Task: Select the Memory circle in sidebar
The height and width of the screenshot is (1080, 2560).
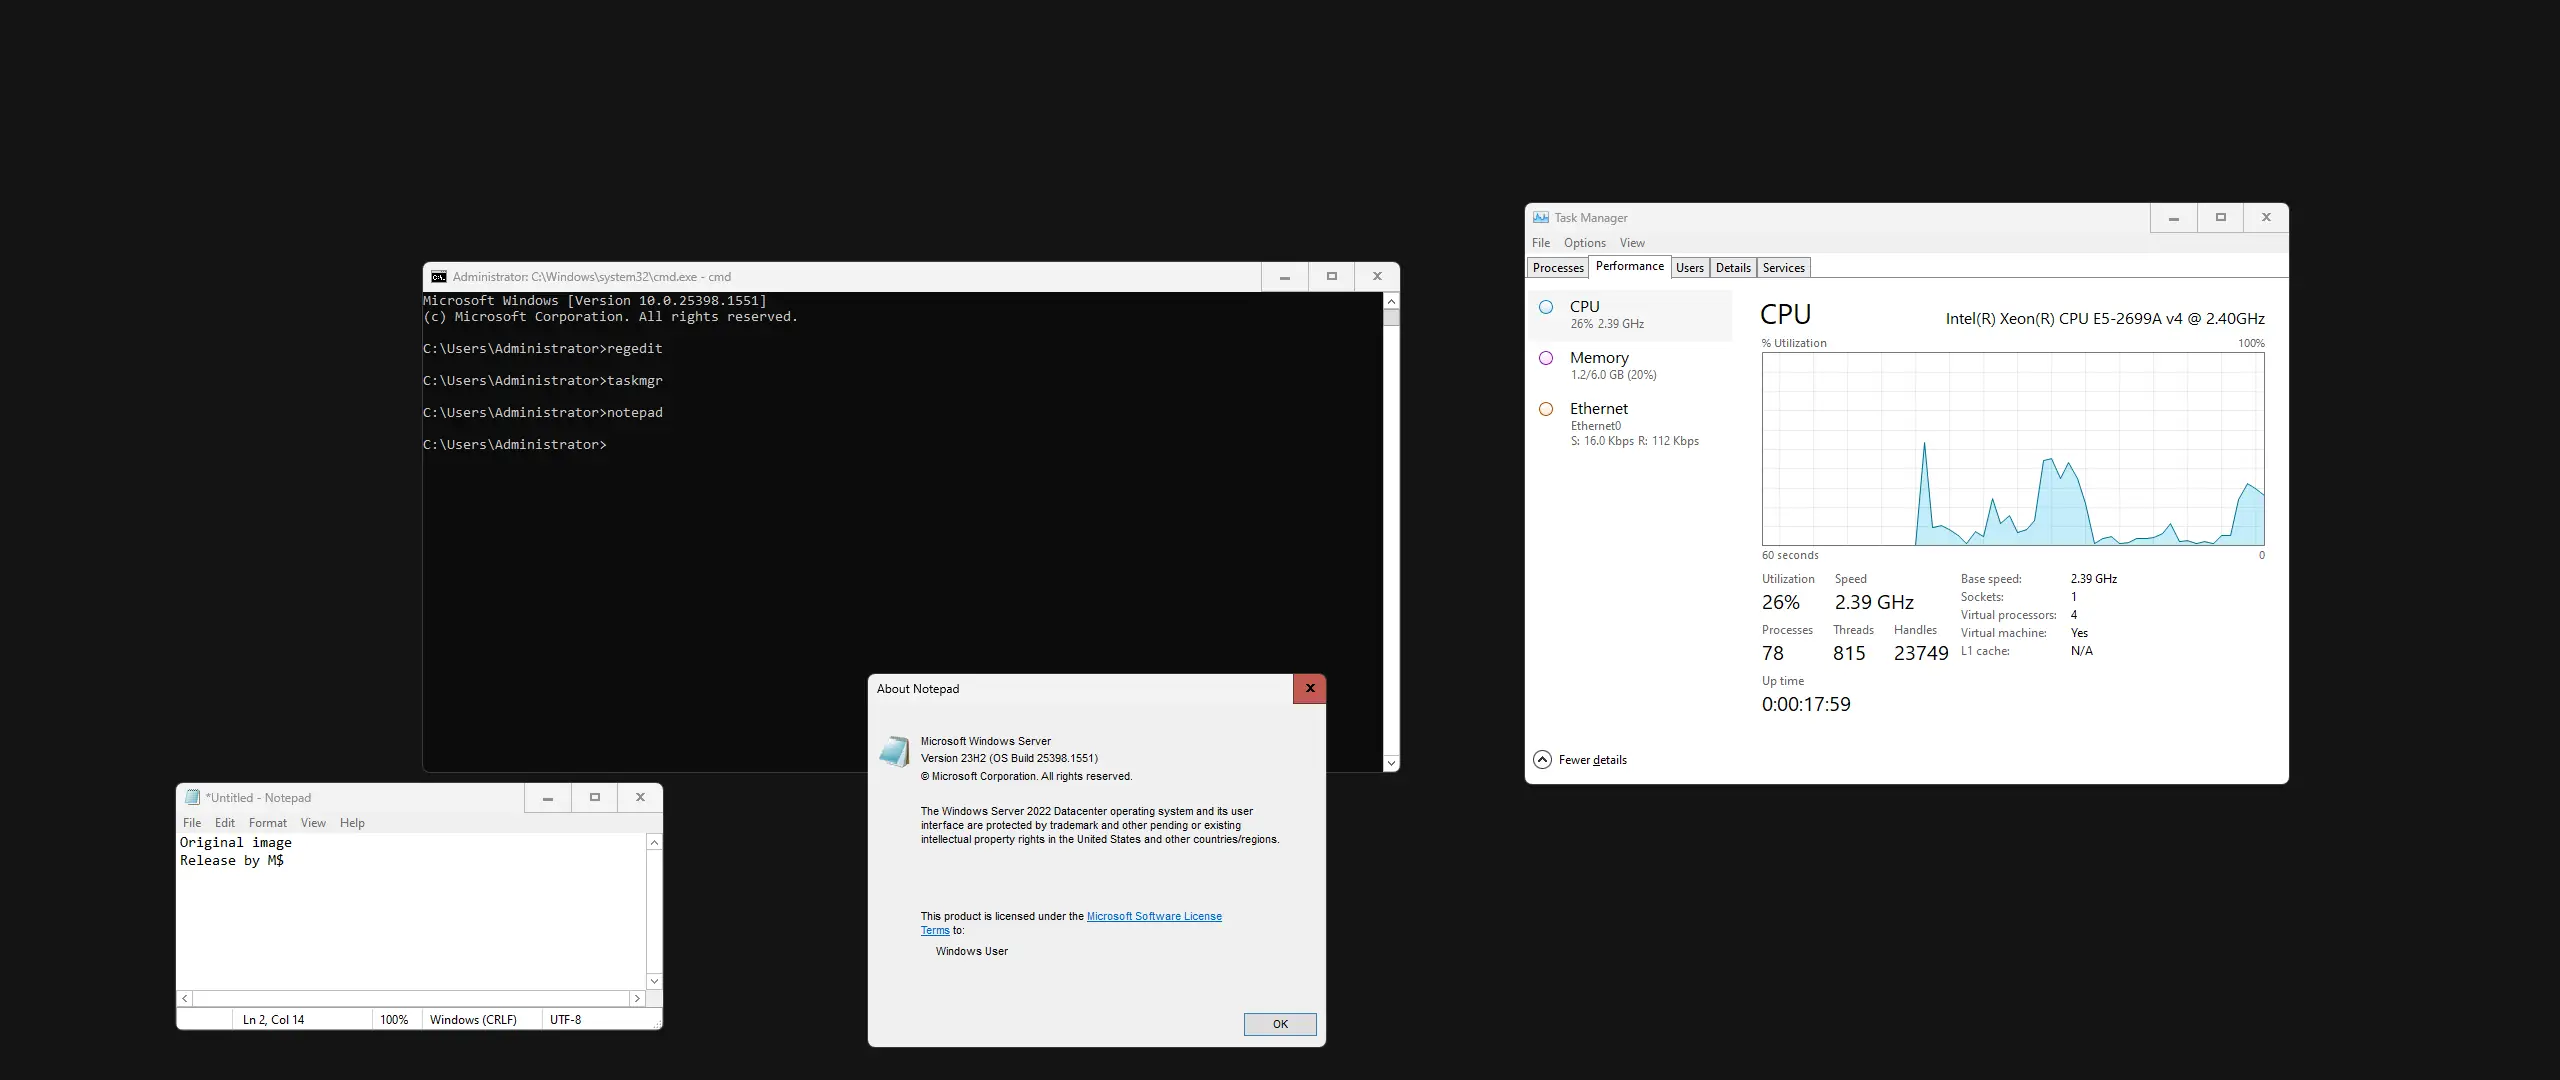Action: 1546,358
